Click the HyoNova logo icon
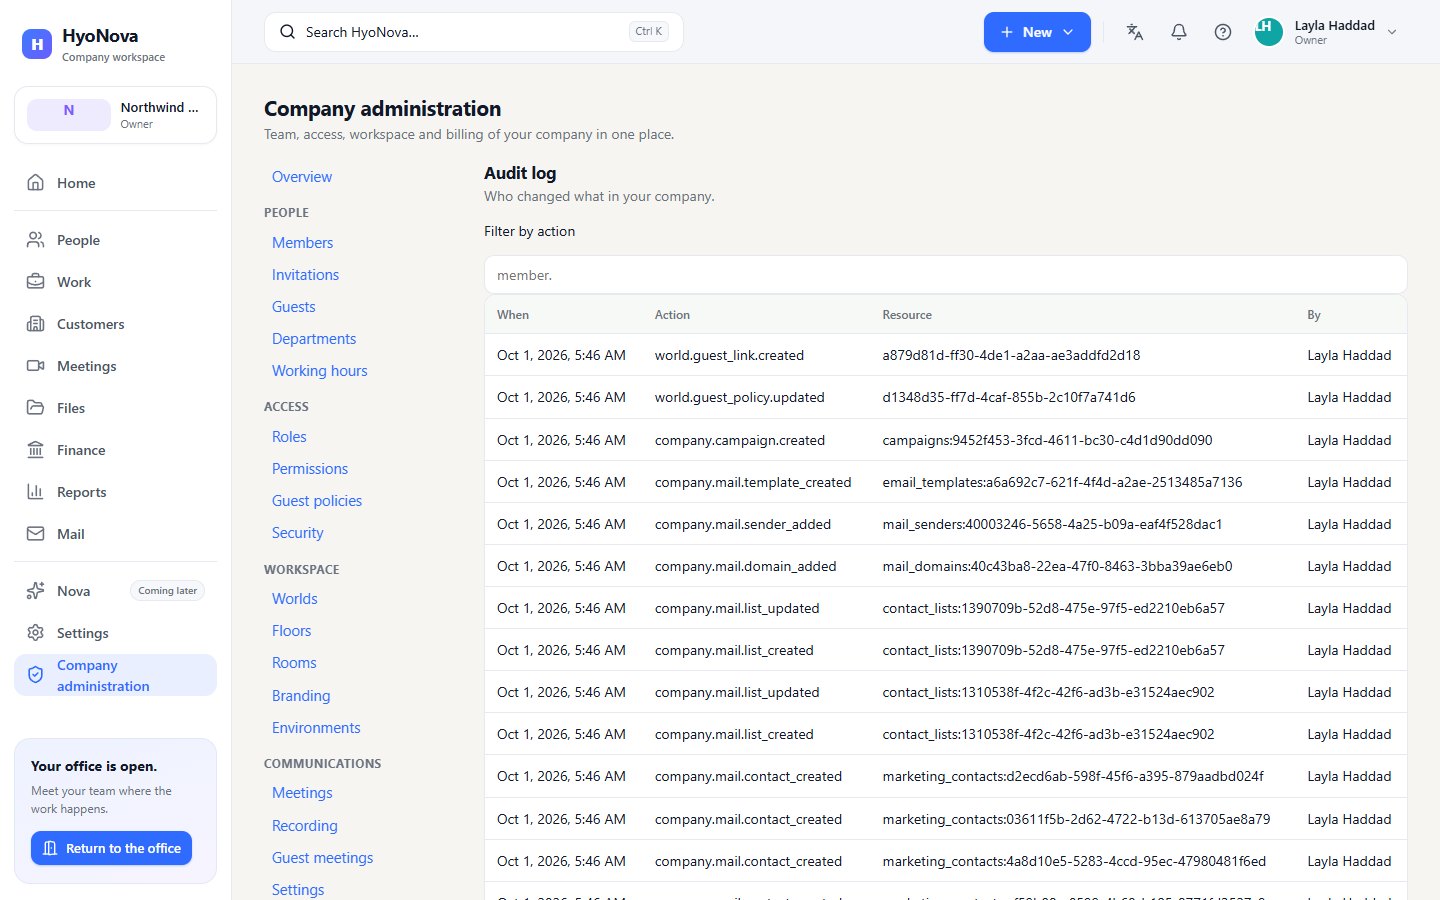The height and width of the screenshot is (900, 1440). [37, 44]
